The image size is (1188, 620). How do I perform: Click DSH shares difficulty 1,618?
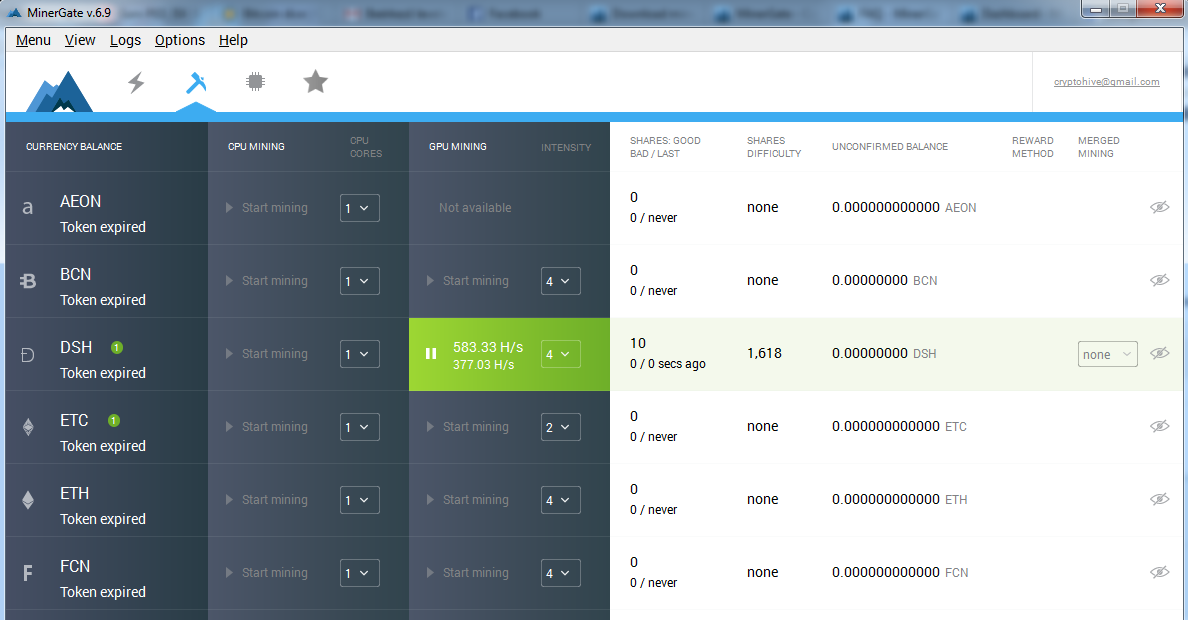click(764, 353)
